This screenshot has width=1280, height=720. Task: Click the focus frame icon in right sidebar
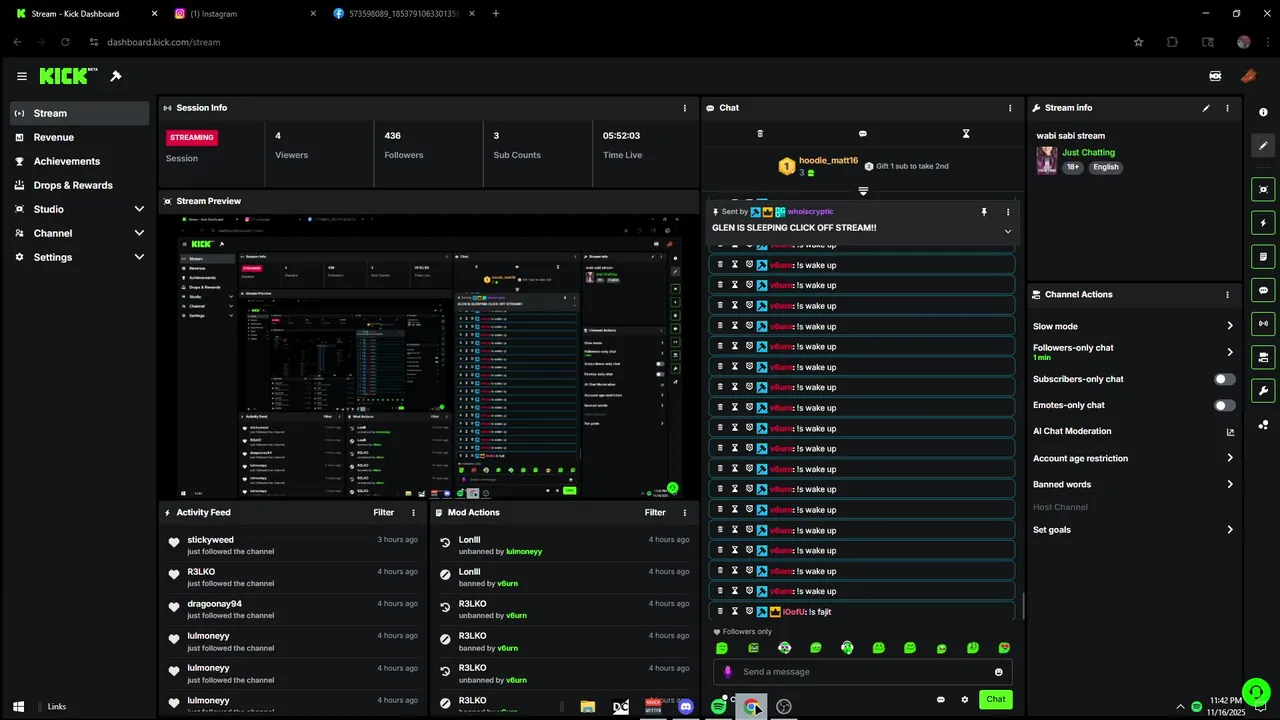click(1264, 189)
